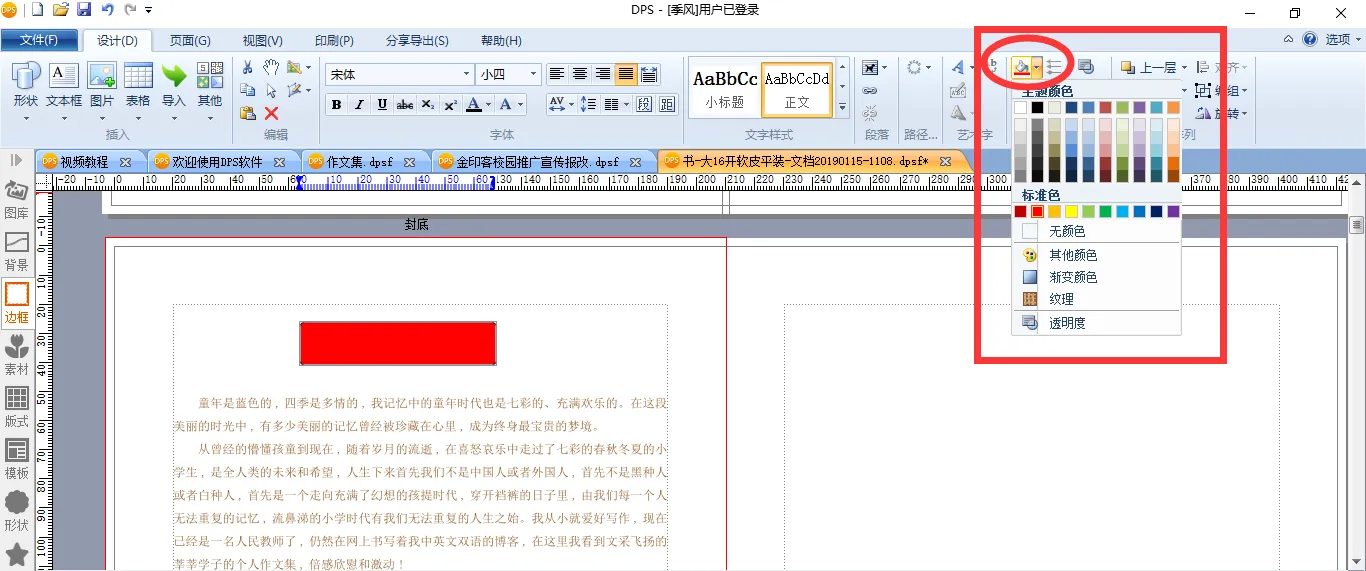Insert a 表格 table from ribbon
The image size is (1366, 571).
point(138,84)
